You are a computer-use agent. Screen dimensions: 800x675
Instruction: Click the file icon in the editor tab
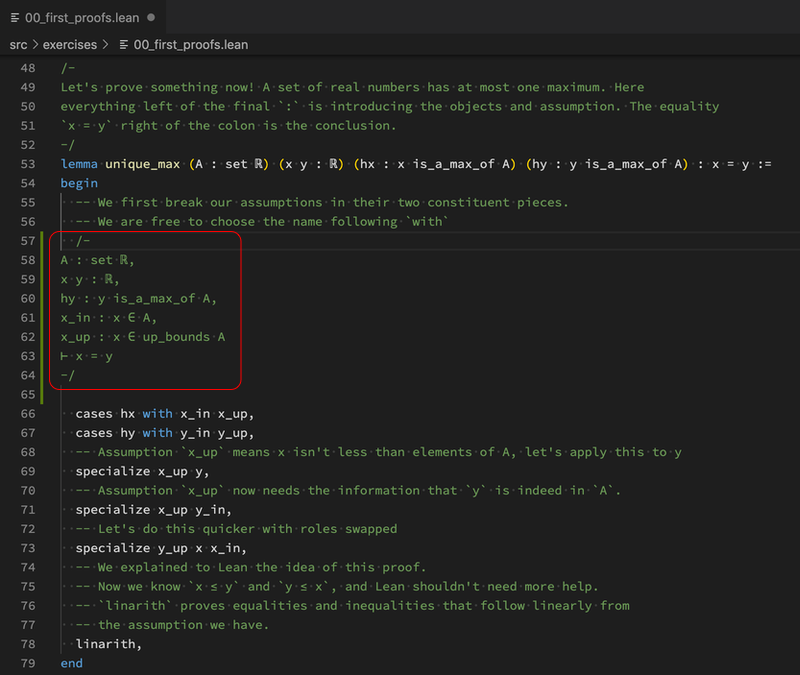15,18
